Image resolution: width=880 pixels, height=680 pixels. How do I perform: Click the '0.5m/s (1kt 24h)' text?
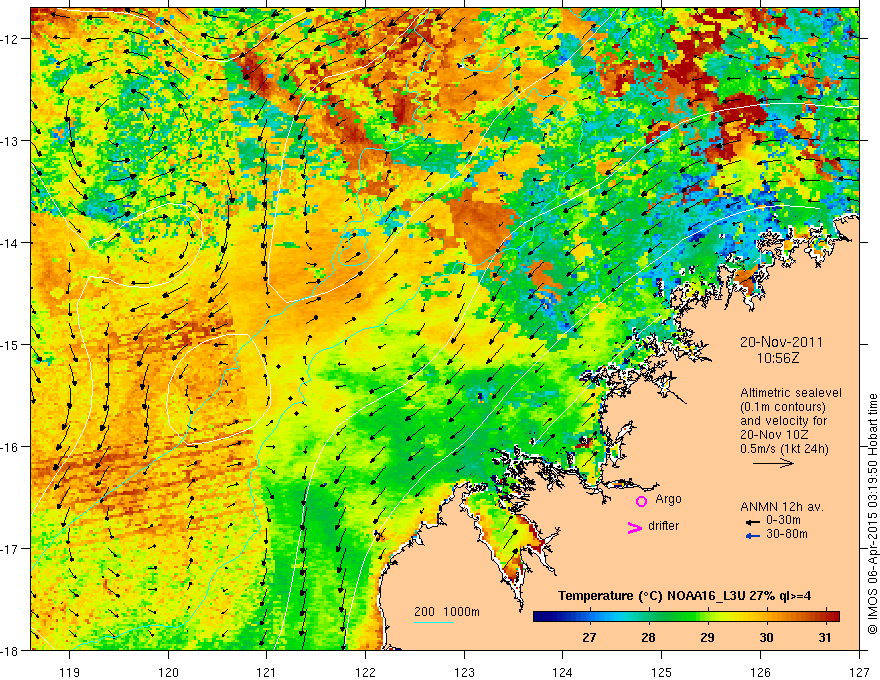[x=784, y=449]
